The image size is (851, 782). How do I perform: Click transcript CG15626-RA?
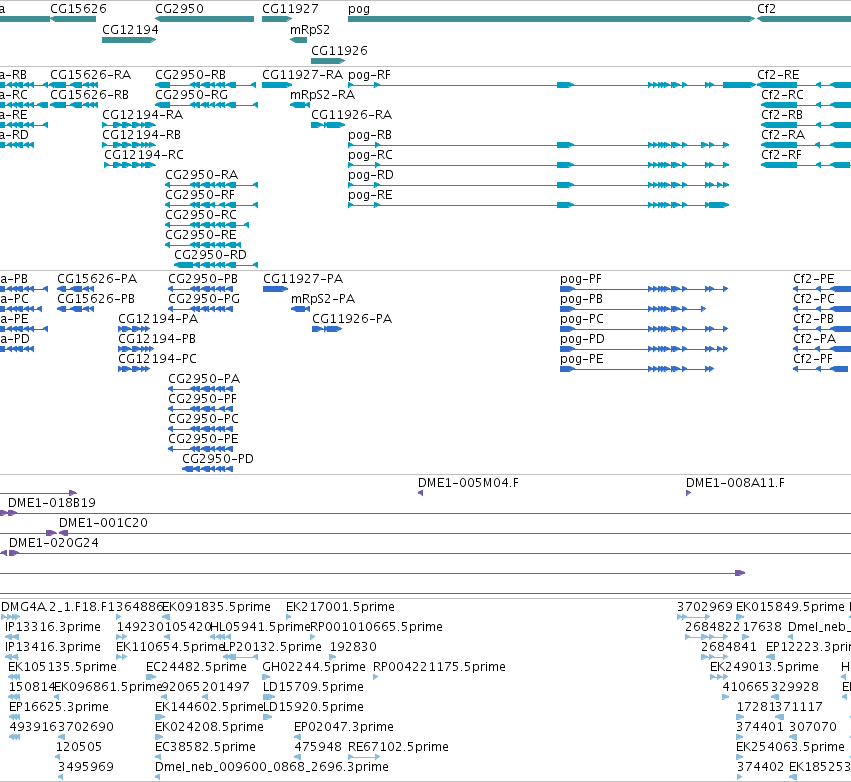click(x=73, y=85)
